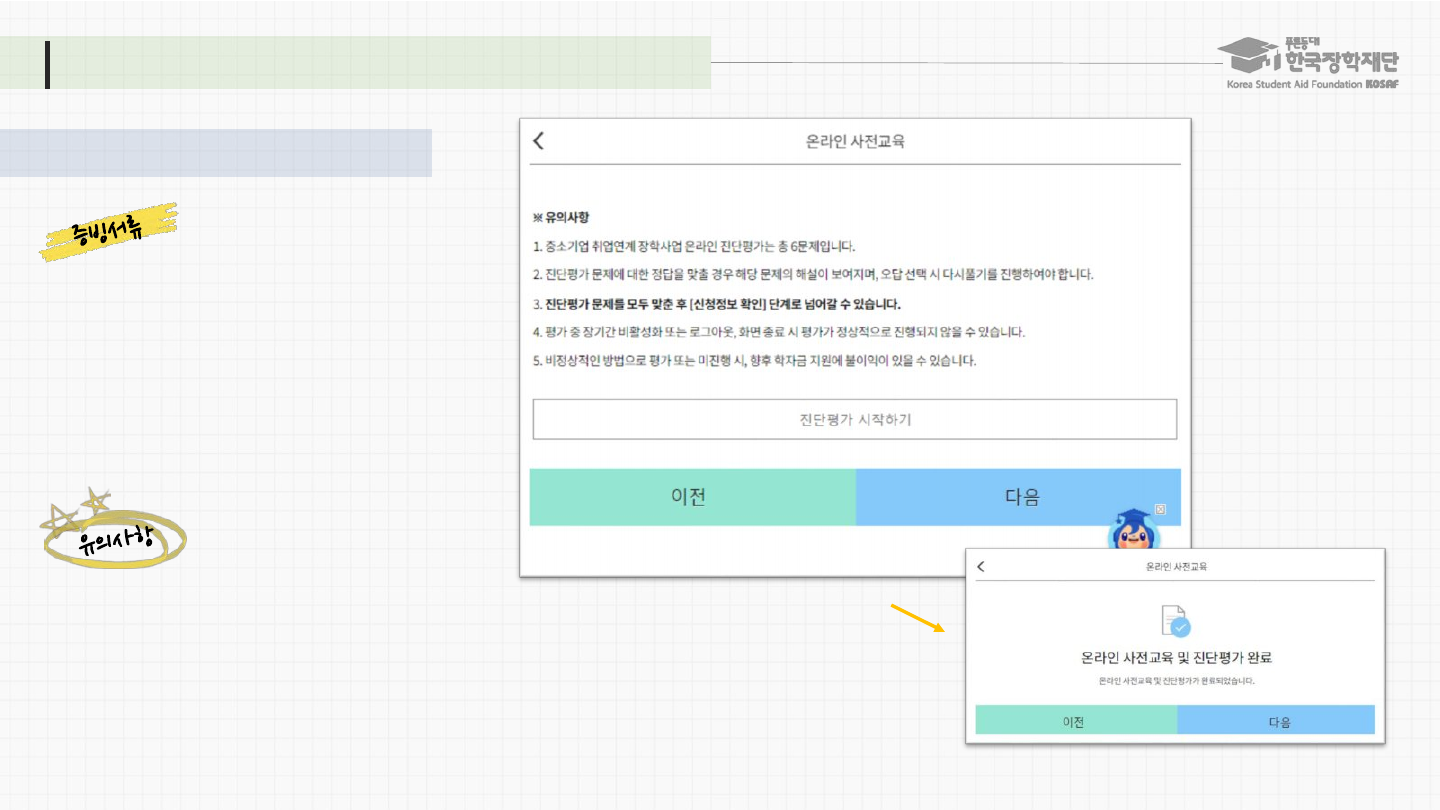Click back chevron in the small completion panel
Viewport: 1440px width, 810px height.
click(x=980, y=567)
